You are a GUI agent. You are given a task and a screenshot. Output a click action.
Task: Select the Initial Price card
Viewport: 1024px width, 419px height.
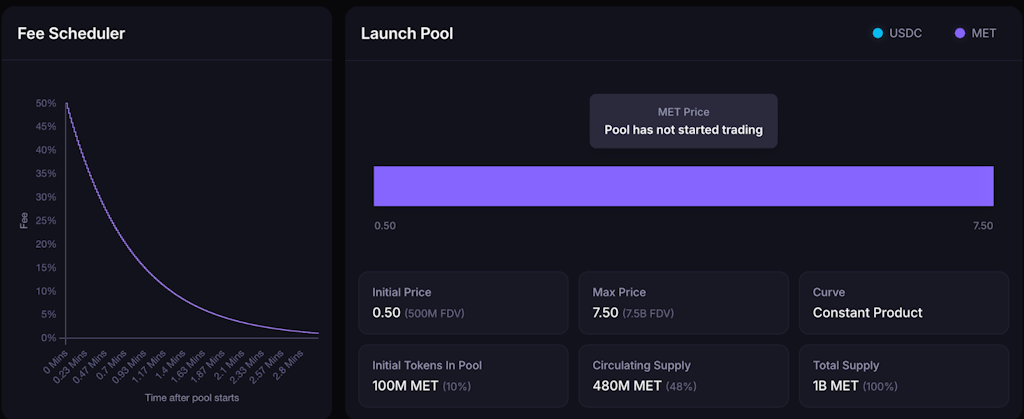point(463,302)
